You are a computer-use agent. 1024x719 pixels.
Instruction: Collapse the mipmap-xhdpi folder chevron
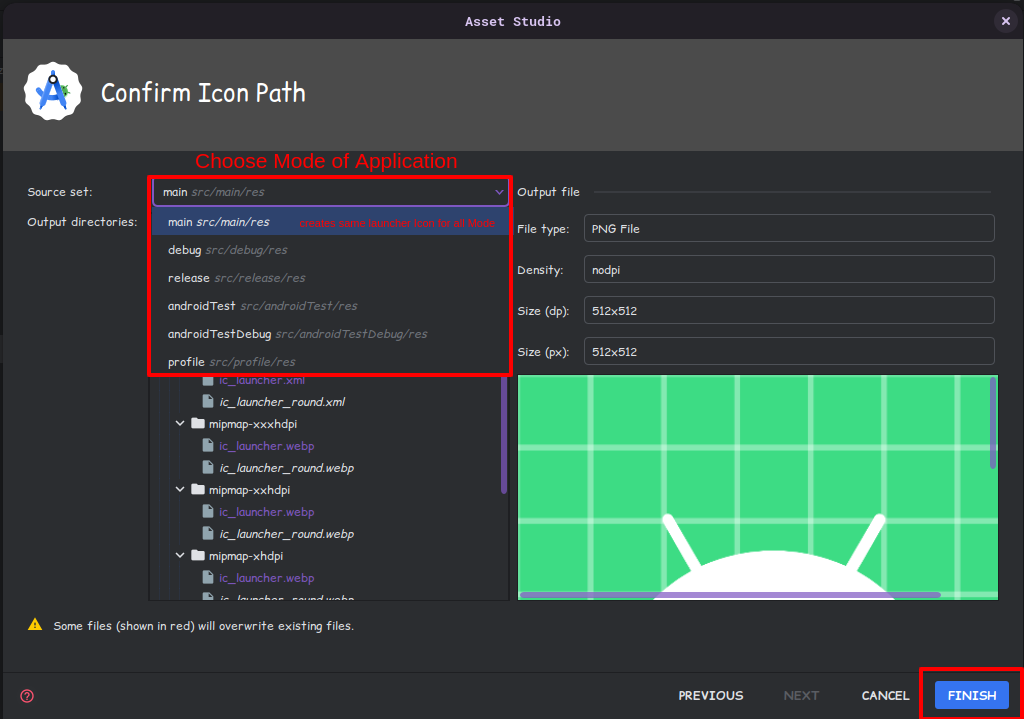181,556
